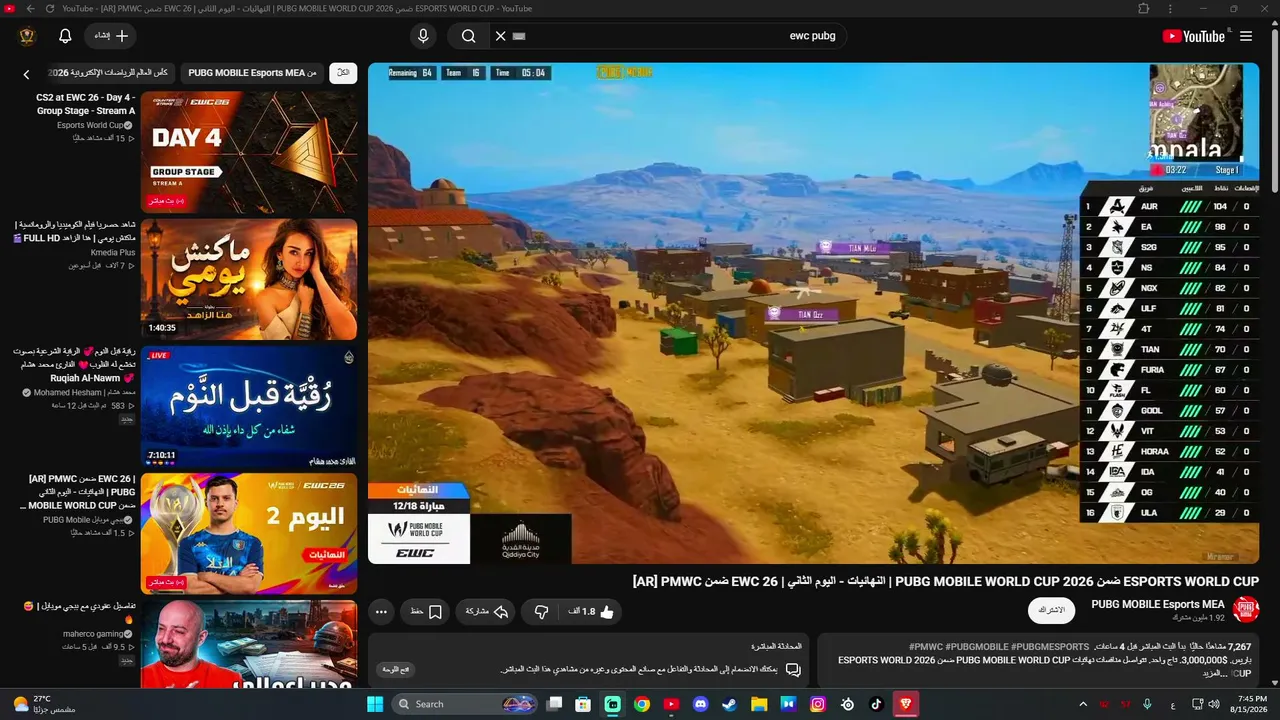Expand the system tray hidden icons chevron
Screen dimensions: 1280x720
pos(1083,704)
